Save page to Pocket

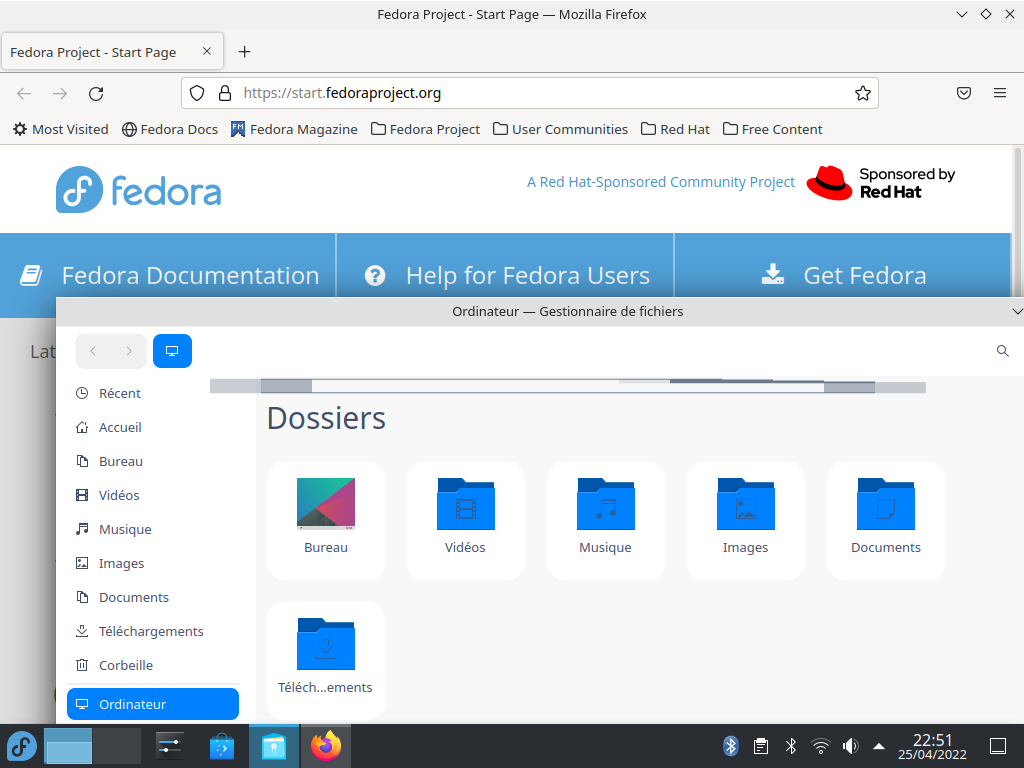click(963, 93)
